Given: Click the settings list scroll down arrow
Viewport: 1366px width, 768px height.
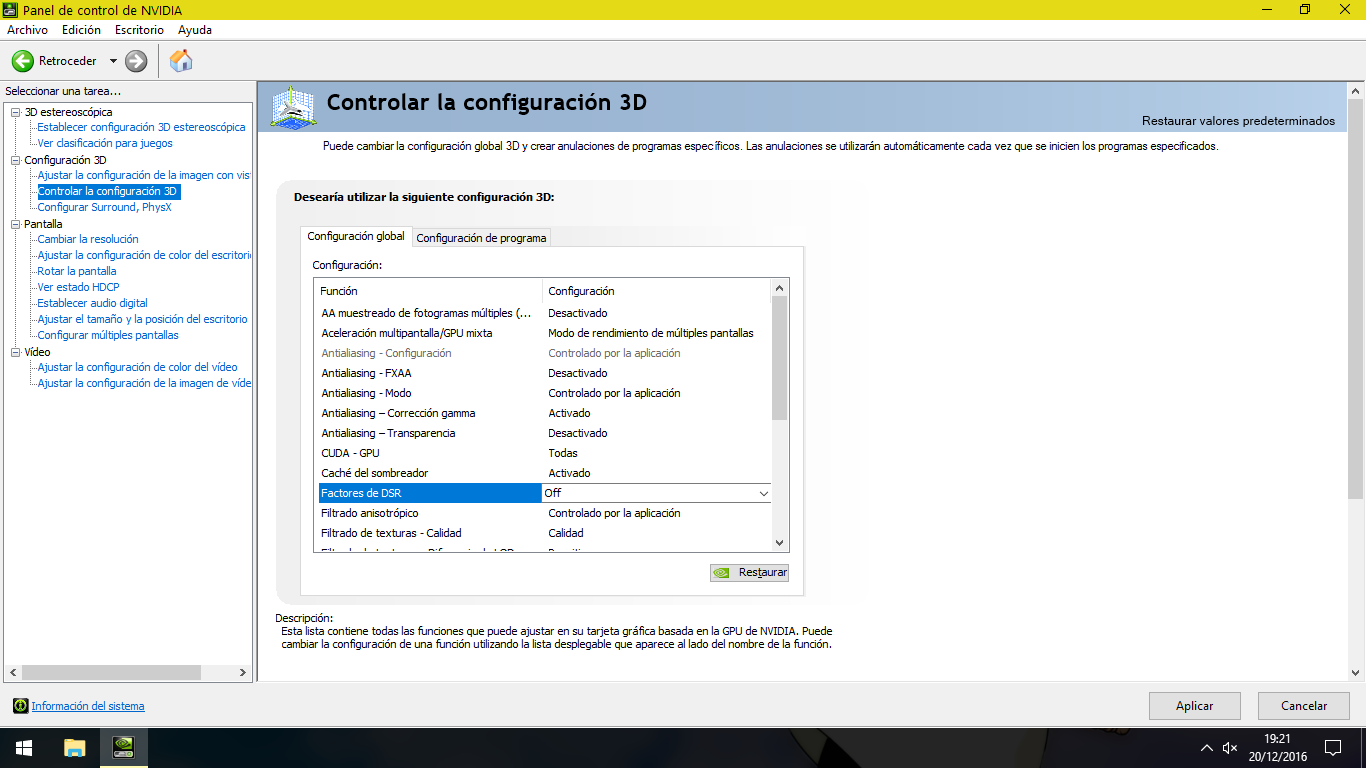Looking at the screenshot, I should point(780,543).
